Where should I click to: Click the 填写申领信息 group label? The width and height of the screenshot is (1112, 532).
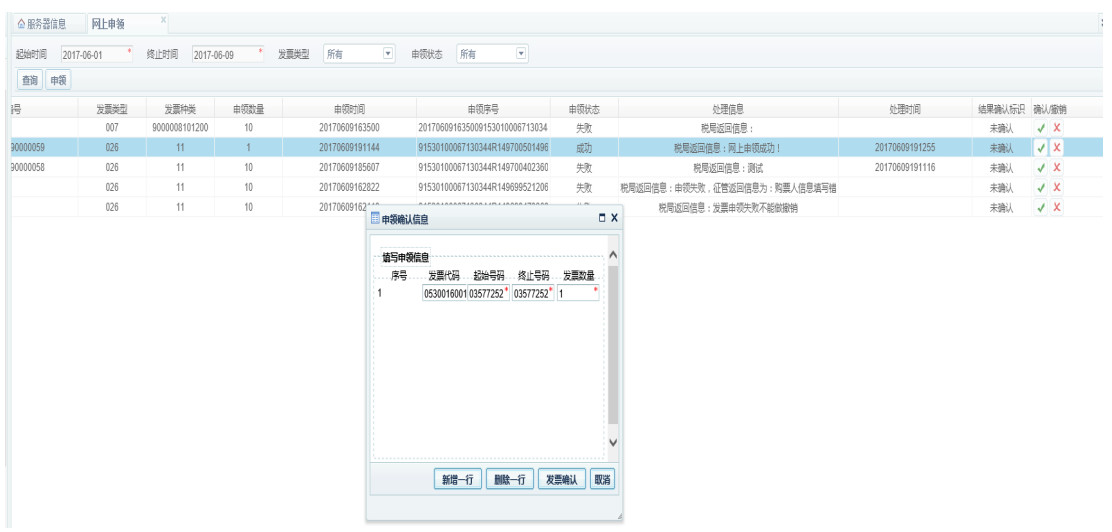click(x=405, y=257)
